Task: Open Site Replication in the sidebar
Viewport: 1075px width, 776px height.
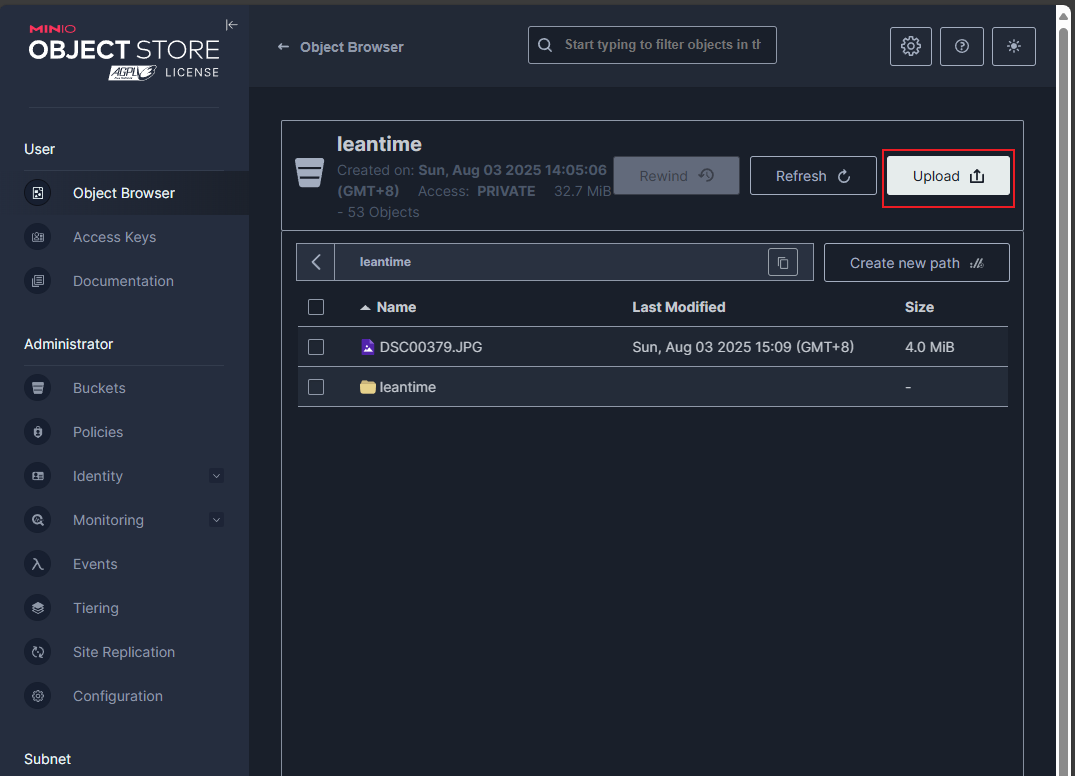Action: click(x=124, y=652)
